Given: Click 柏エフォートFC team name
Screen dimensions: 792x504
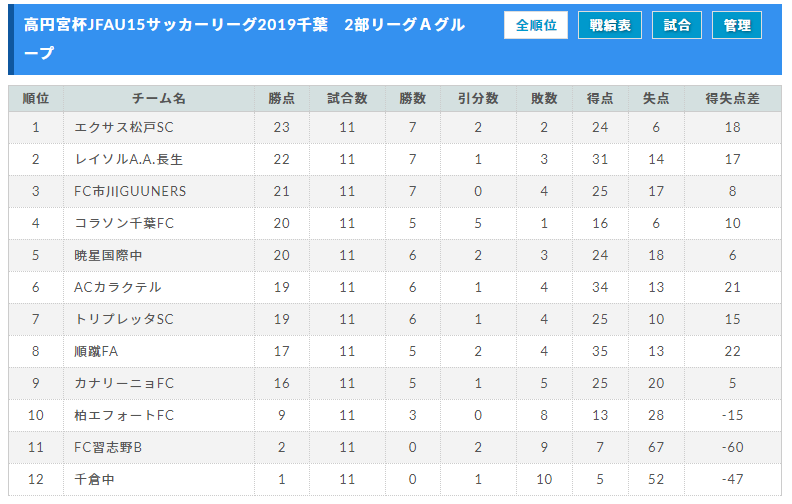Looking at the screenshot, I should point(124,415).
